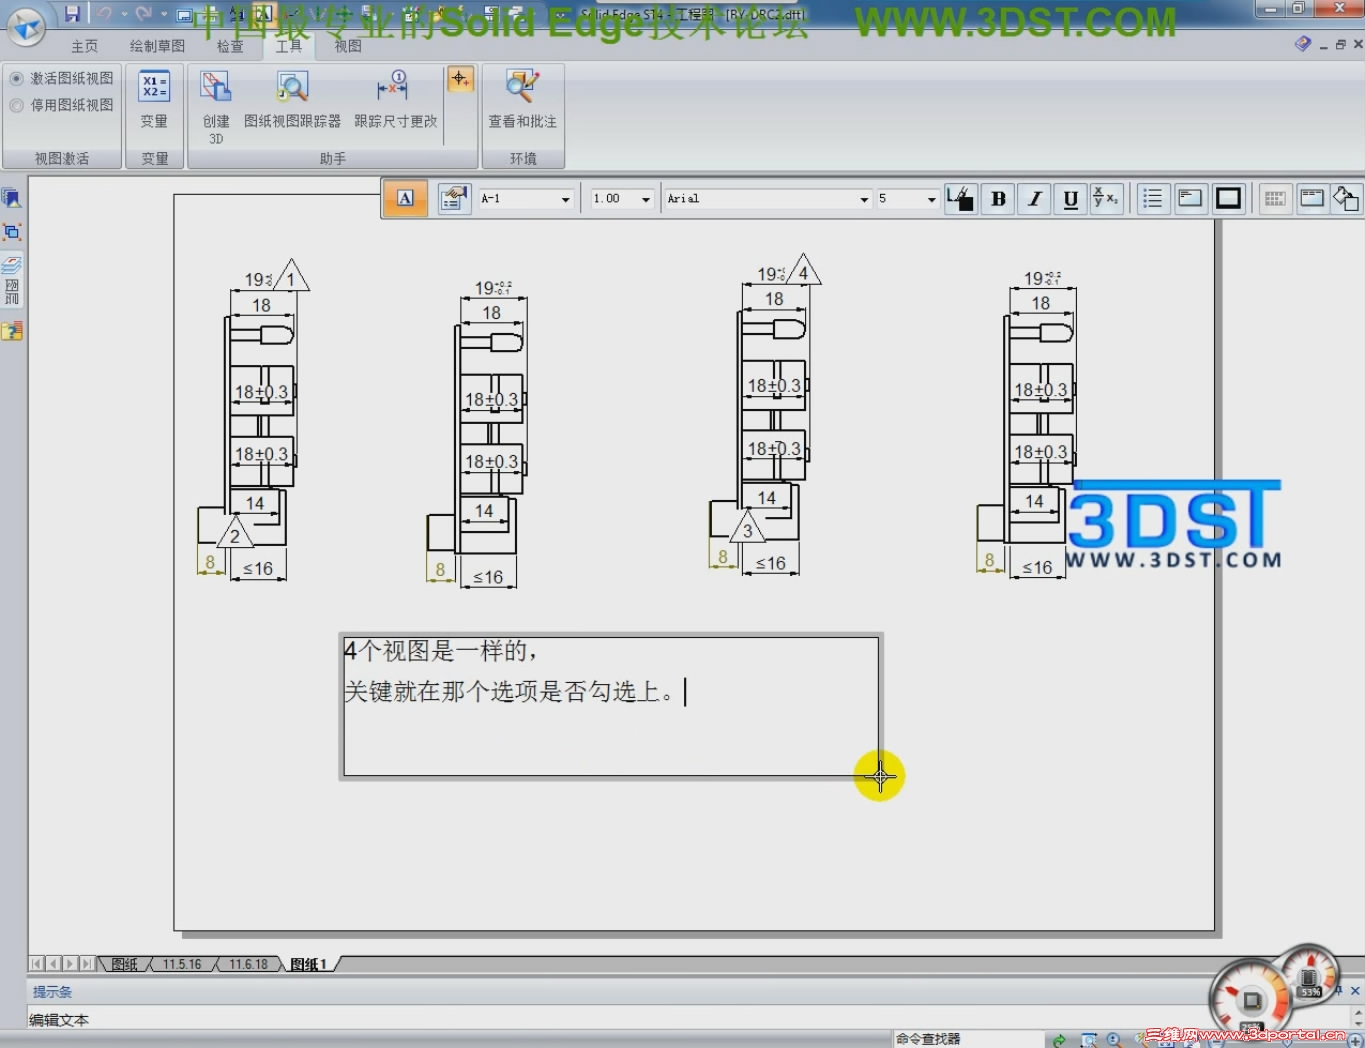The height and width of the screenshot is (1048, 1365).
Task: Toggle Bold formatting
Action: pyautogui.click(x=998, y=198)
